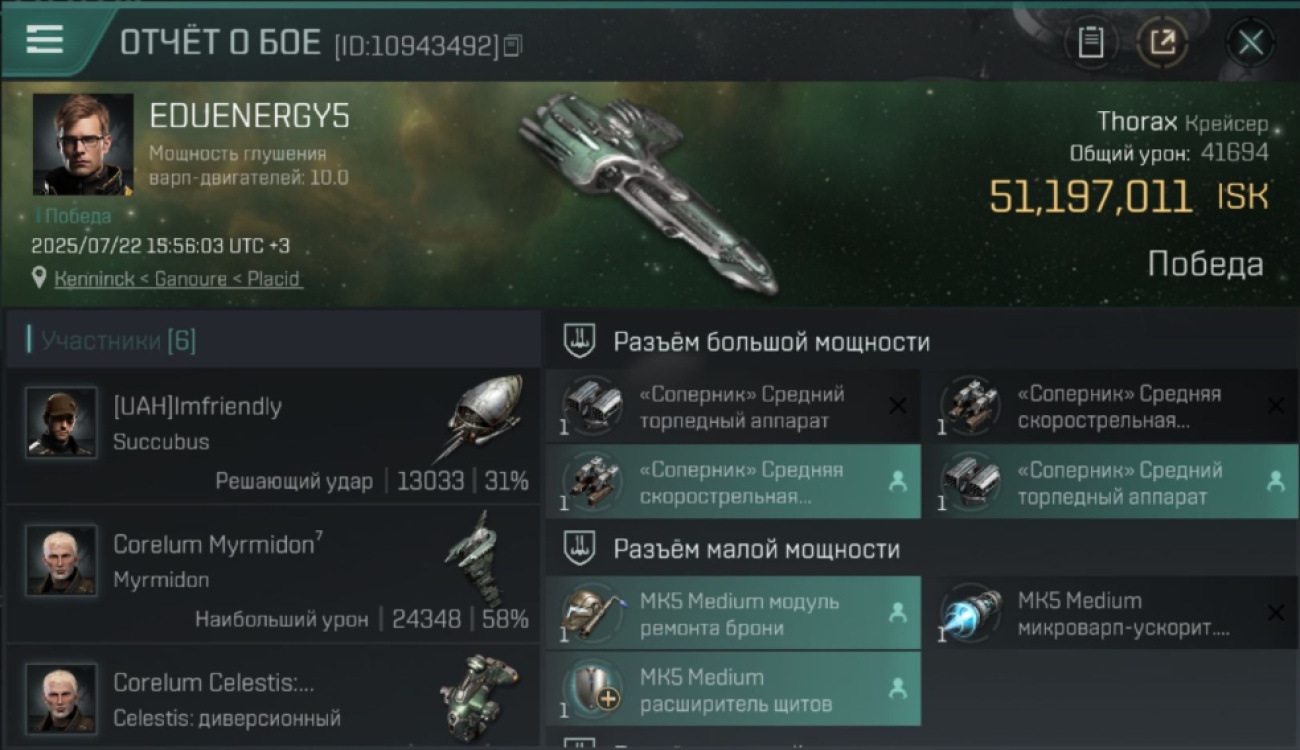Click the X mark on top-left торпедный аппарат
The image size is (1300, 750).
898,405
